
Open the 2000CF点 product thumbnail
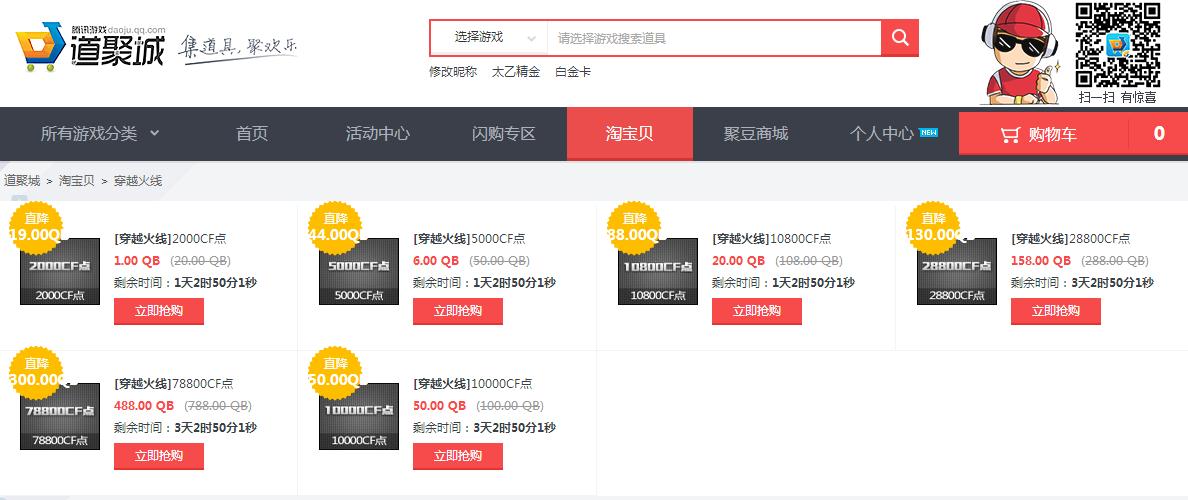click(x=60, y=271)
